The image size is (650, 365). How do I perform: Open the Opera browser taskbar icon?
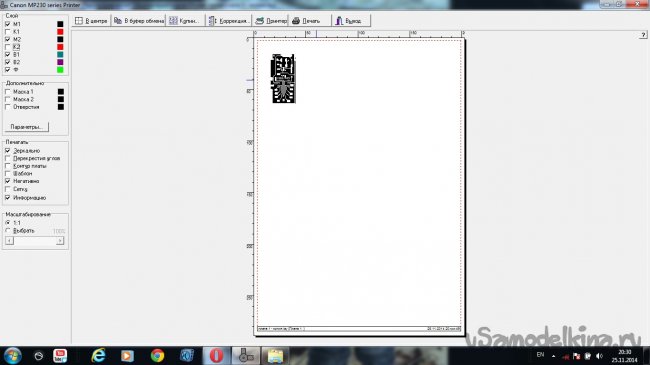coord(216,355)
